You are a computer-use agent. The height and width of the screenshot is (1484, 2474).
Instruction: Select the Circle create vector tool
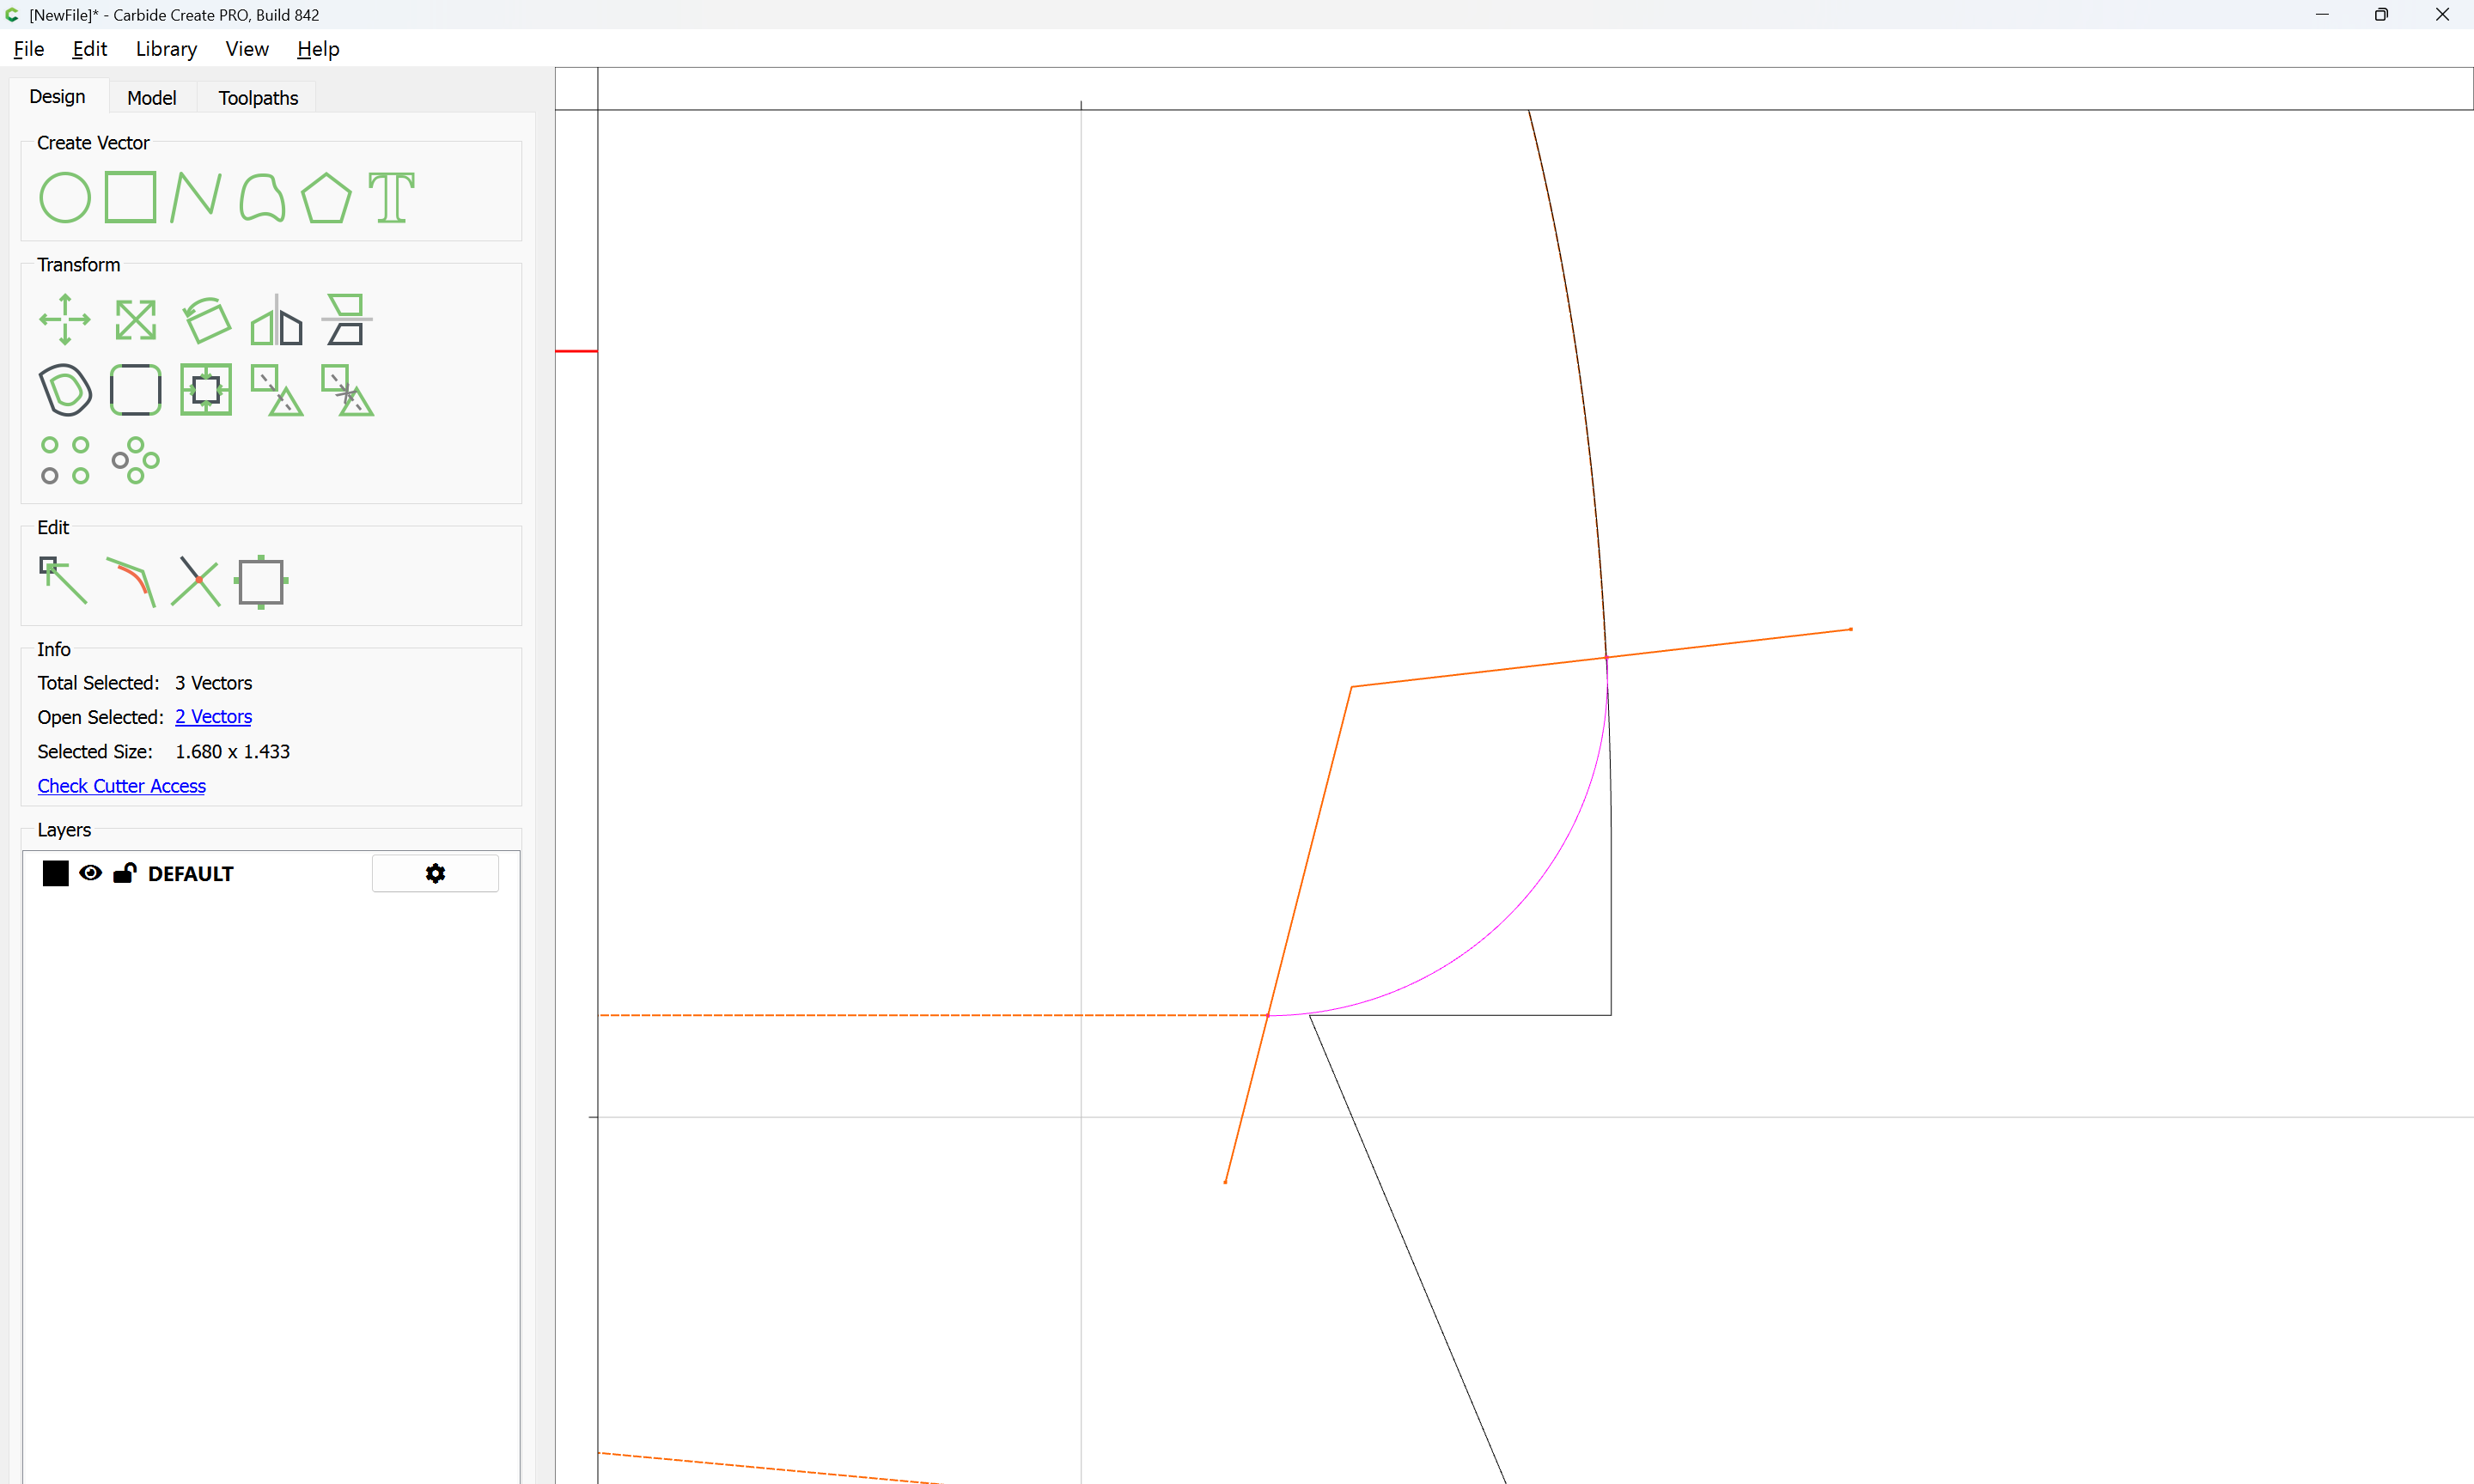[64, 197]
